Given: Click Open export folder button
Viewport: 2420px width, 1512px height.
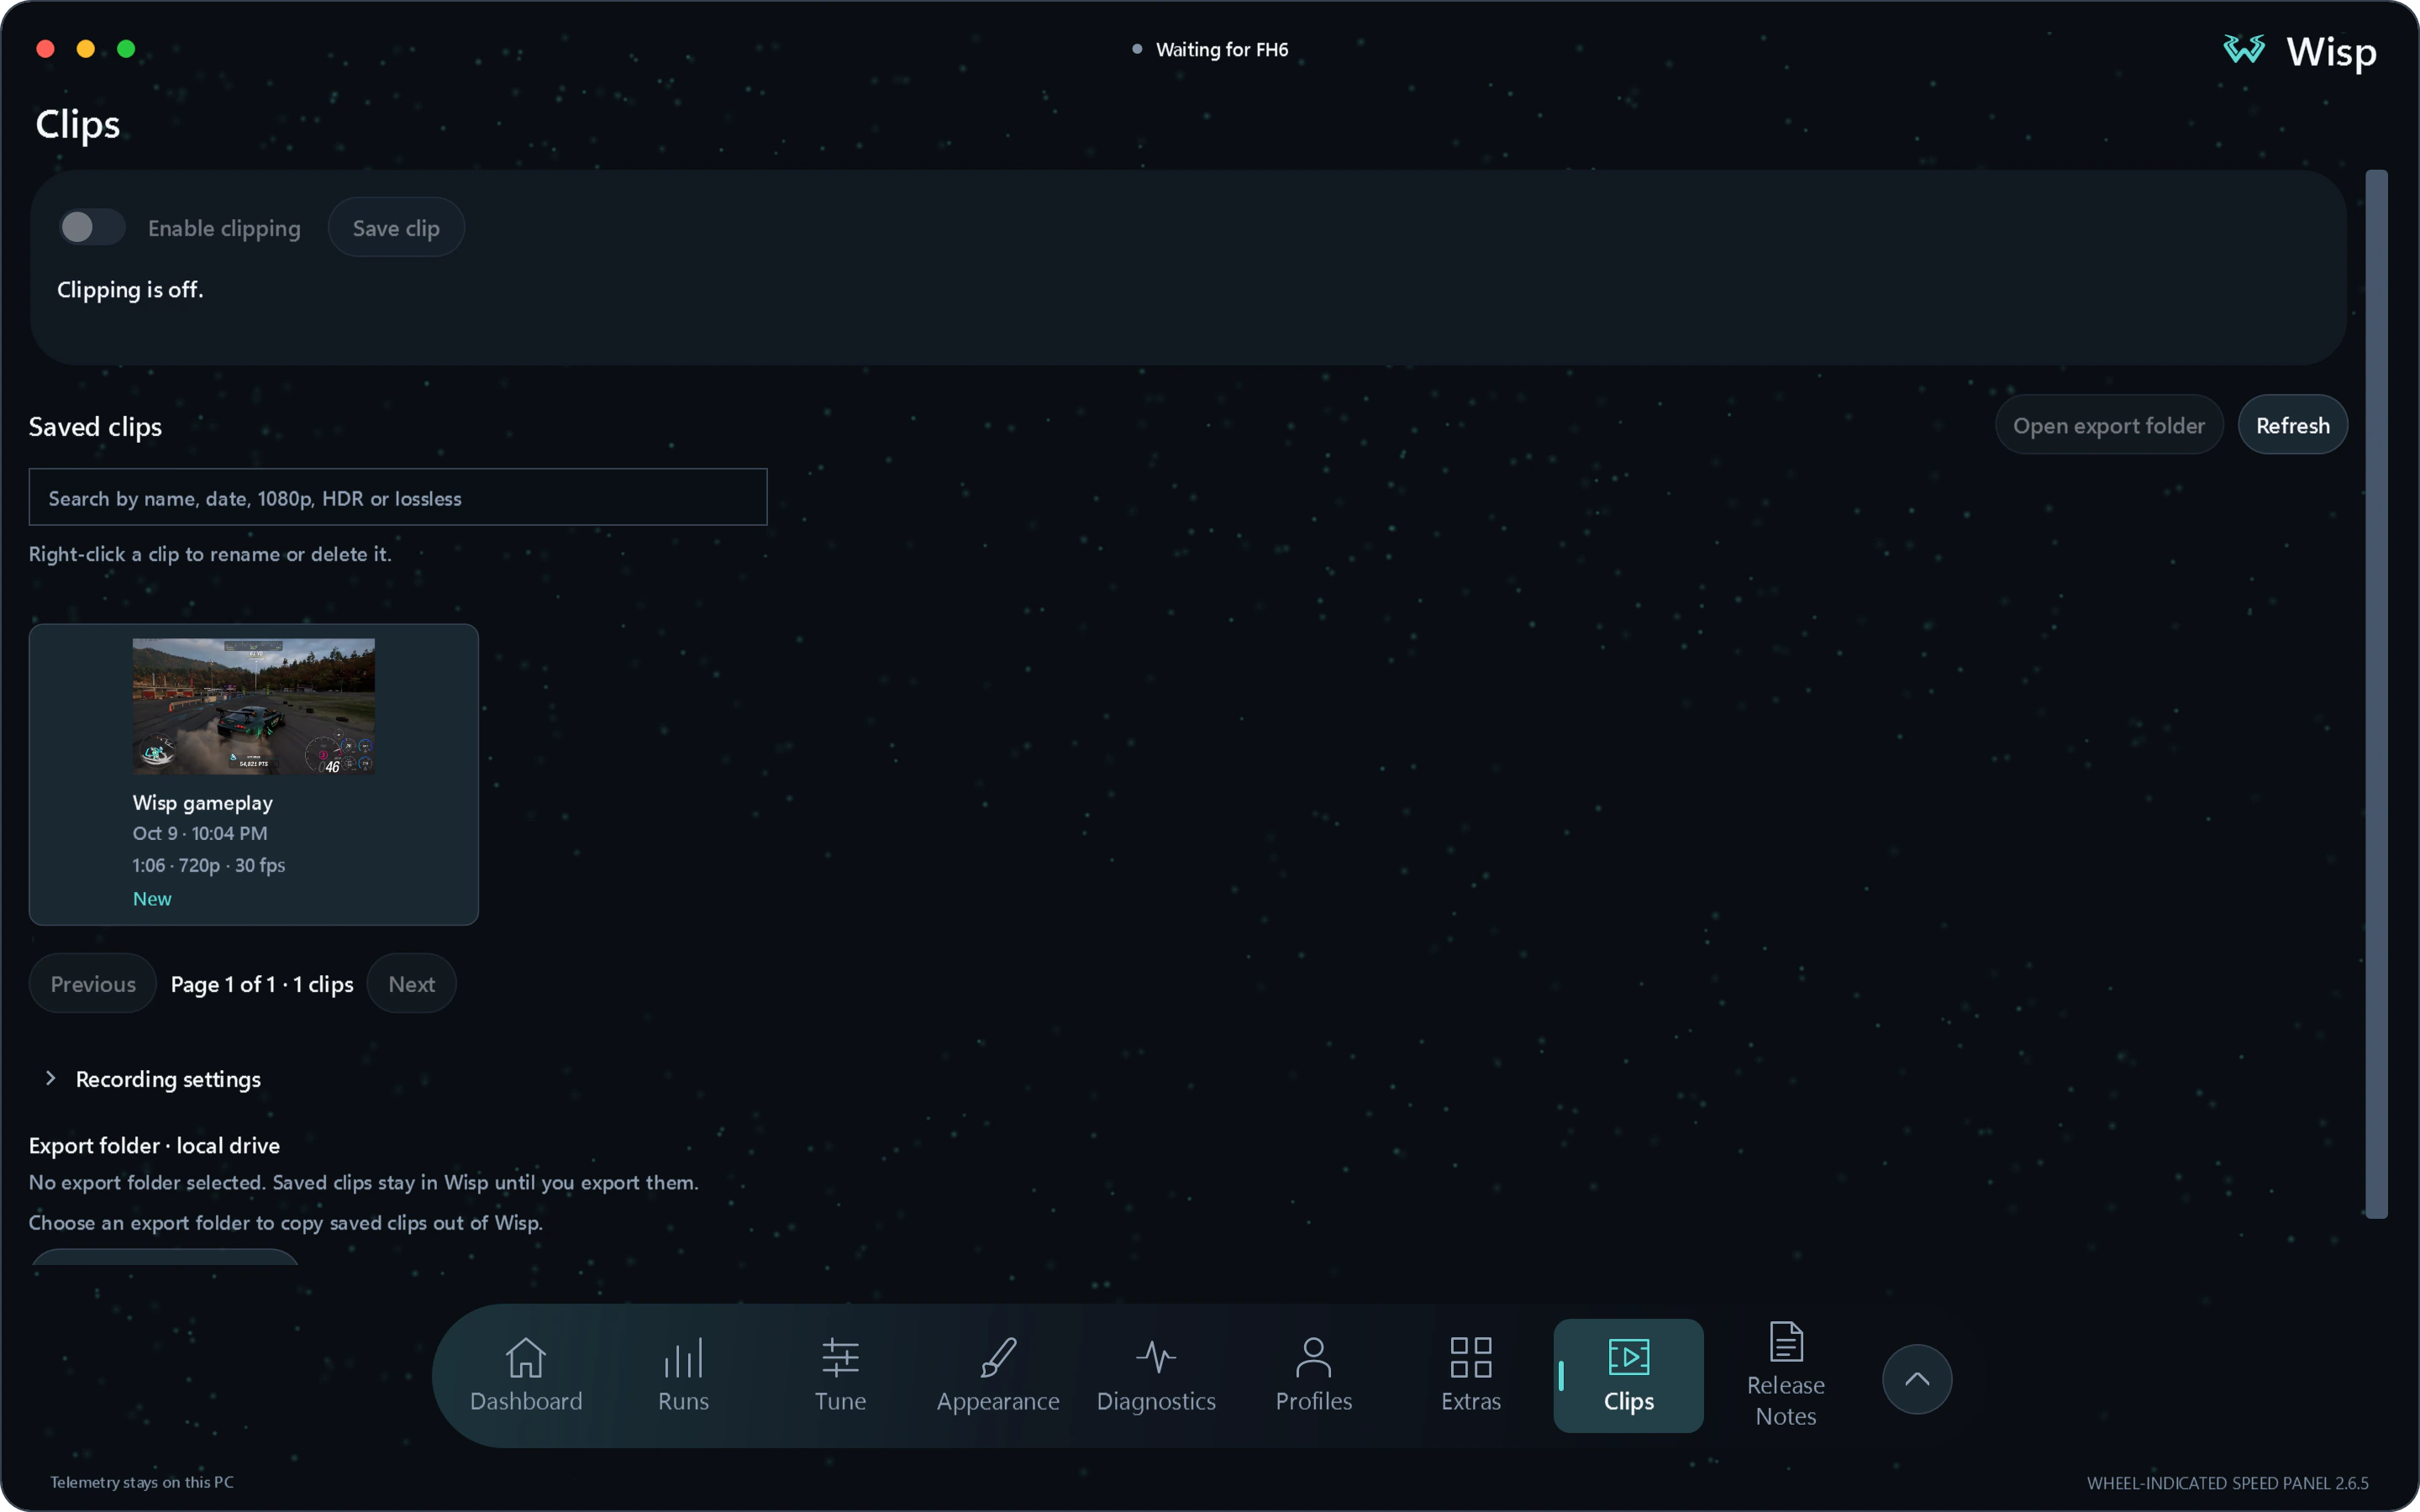Looking at the screenshot, I should 2108,425.
